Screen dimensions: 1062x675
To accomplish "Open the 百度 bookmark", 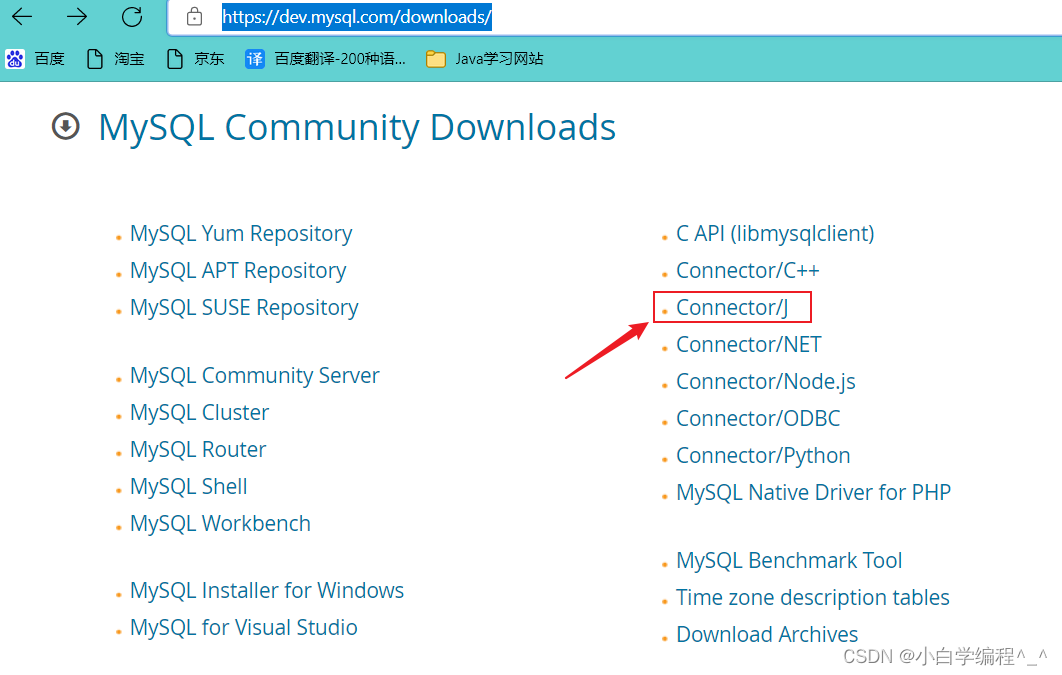I will [35, 59].
